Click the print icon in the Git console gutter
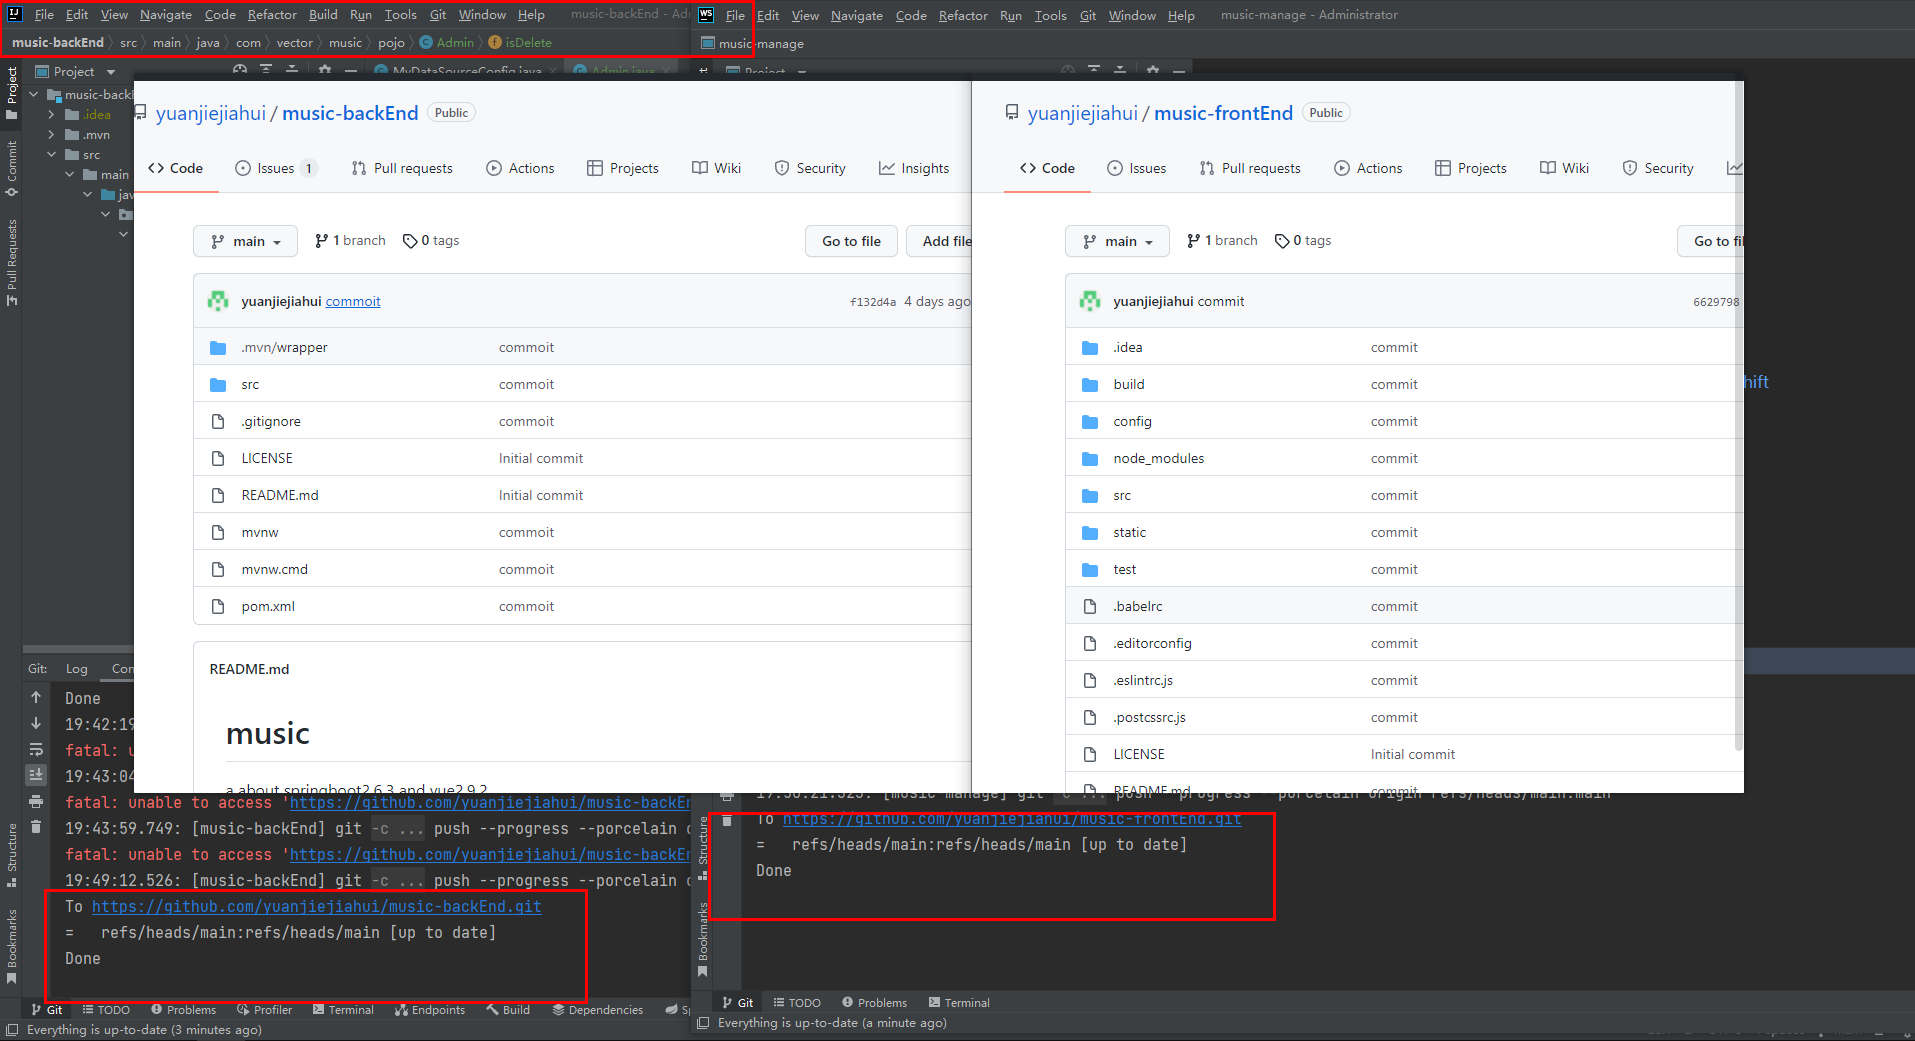The height and width of the screenshot is (1041, 1915). tap(36, 801)
